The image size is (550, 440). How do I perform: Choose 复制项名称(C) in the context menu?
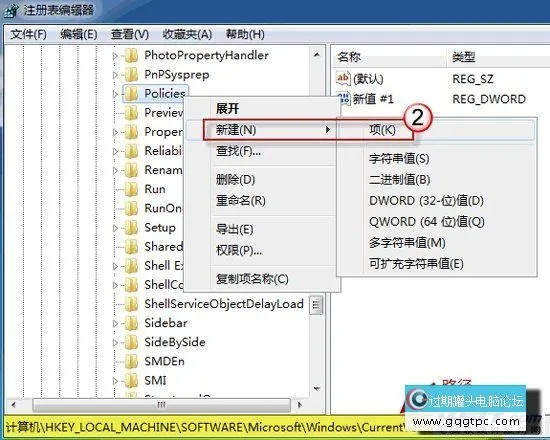pyautogui.click(x=261, y=279)
